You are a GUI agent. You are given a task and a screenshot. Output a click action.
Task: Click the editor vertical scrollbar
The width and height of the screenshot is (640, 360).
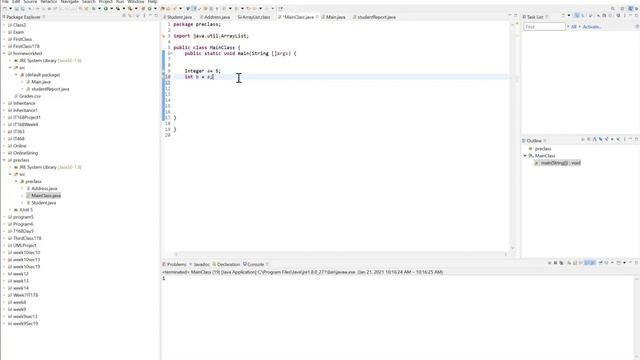pyautogui.click(x=513, y=136)
